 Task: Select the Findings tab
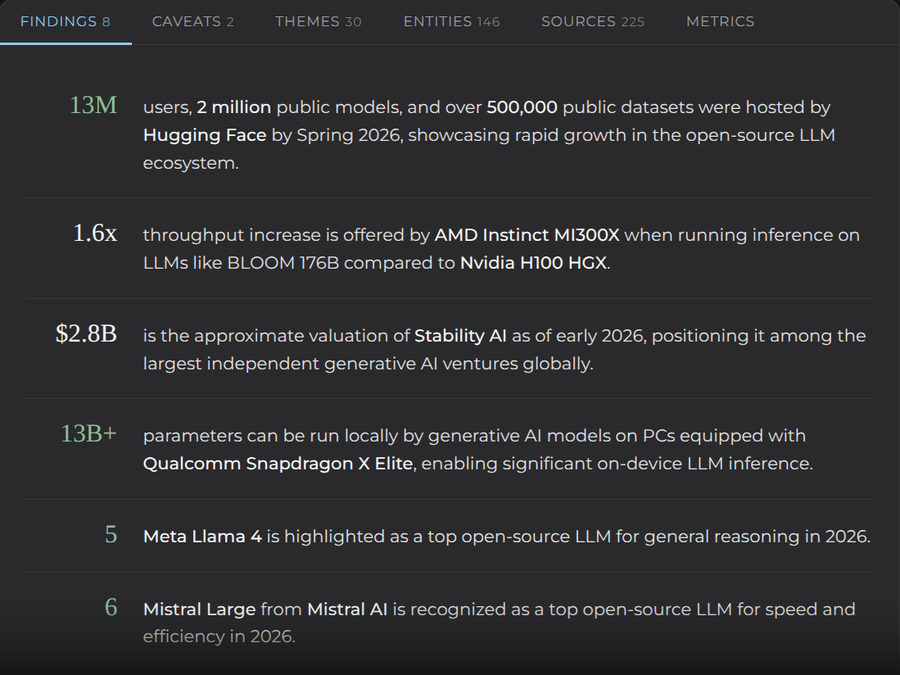65,22
